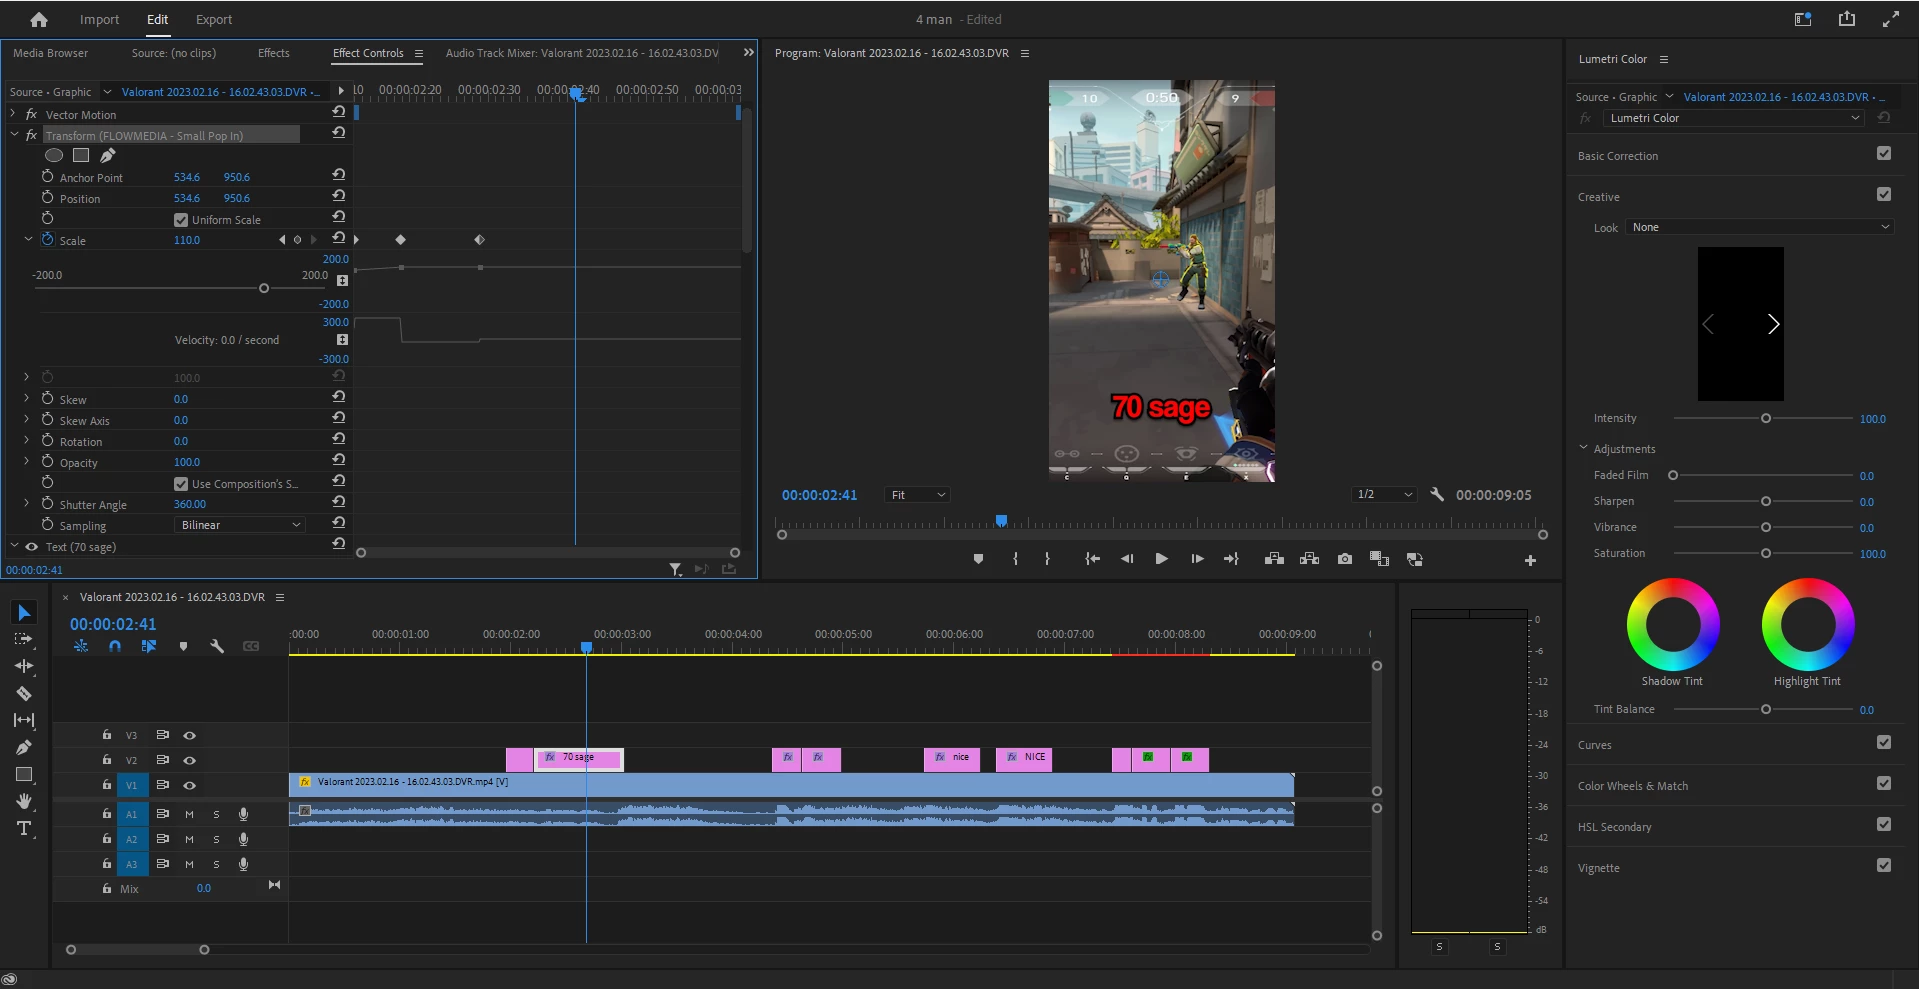This screenshot has height=989, width=1919.
Task: Open the Button Editor plus icon
Action: pyautogui.click(x=1530, y=561)
